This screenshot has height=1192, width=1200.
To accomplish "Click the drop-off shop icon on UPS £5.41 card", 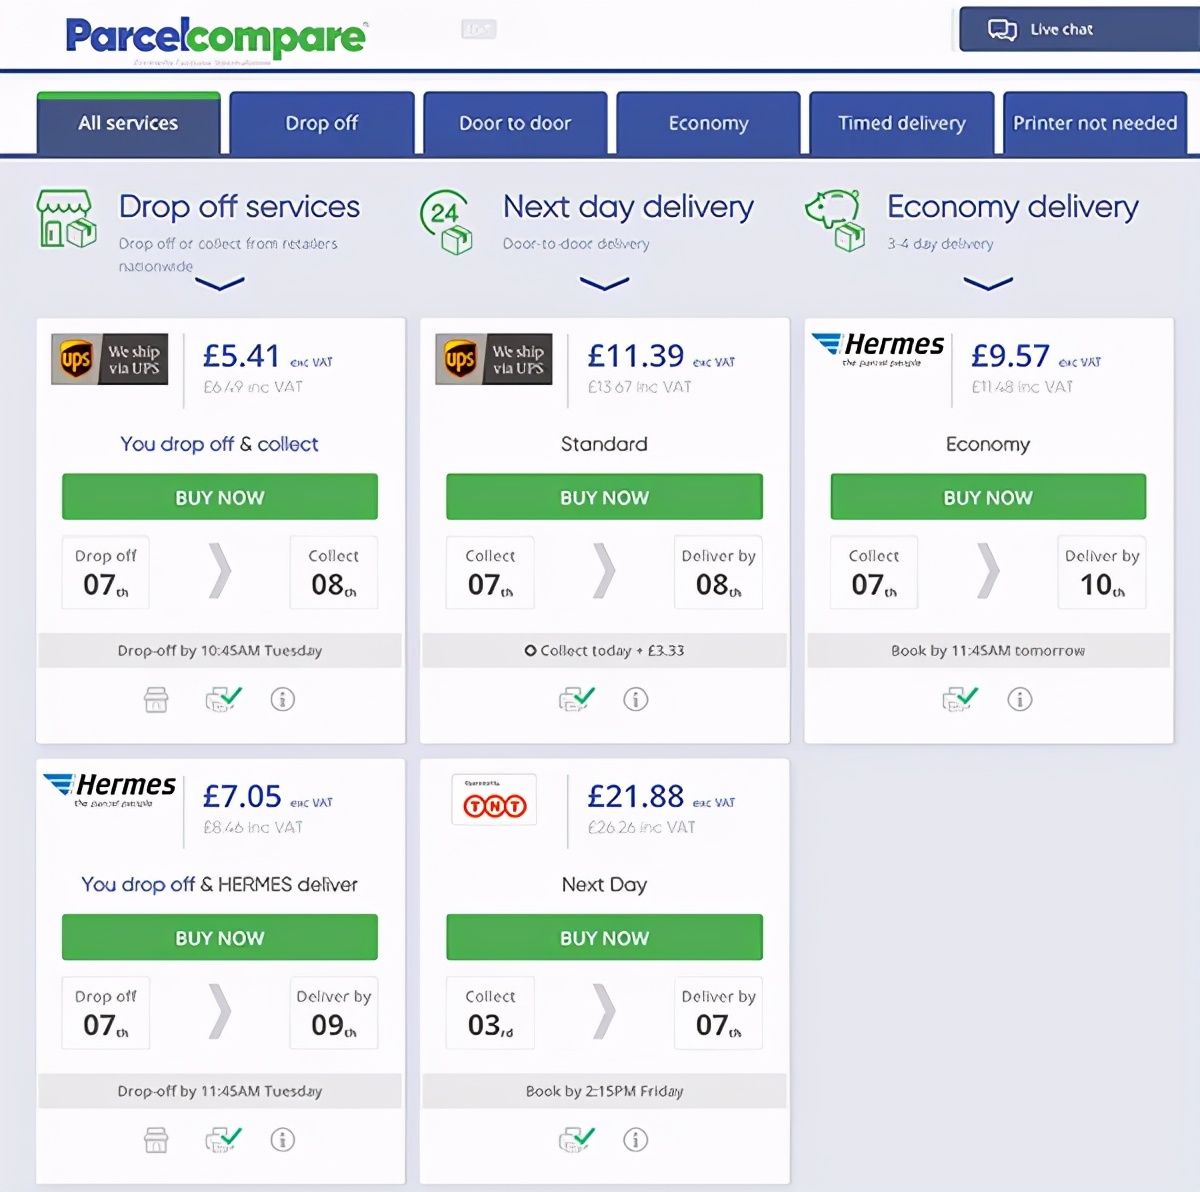I will click(x=156, y=699).
